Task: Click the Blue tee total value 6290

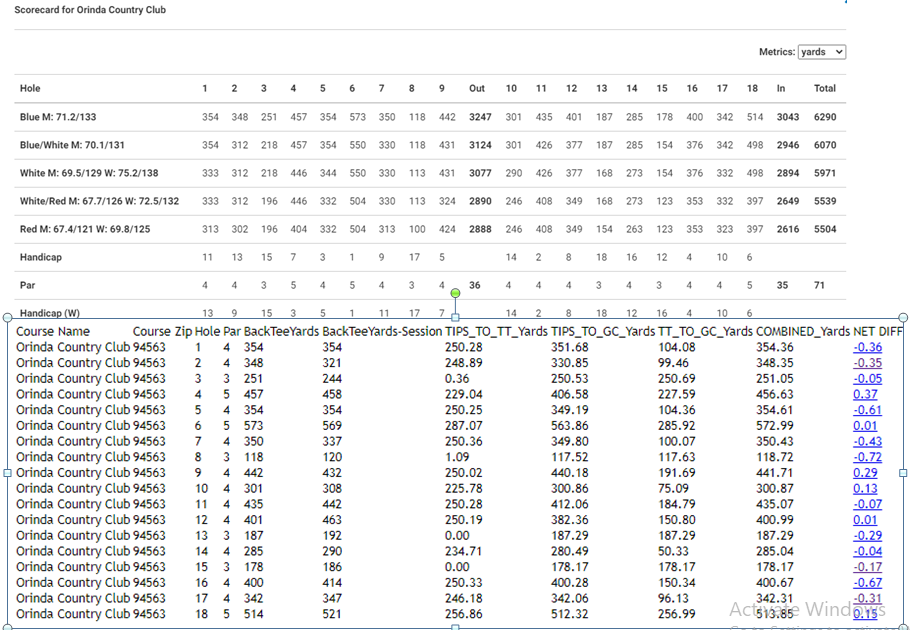Action: 825,117
